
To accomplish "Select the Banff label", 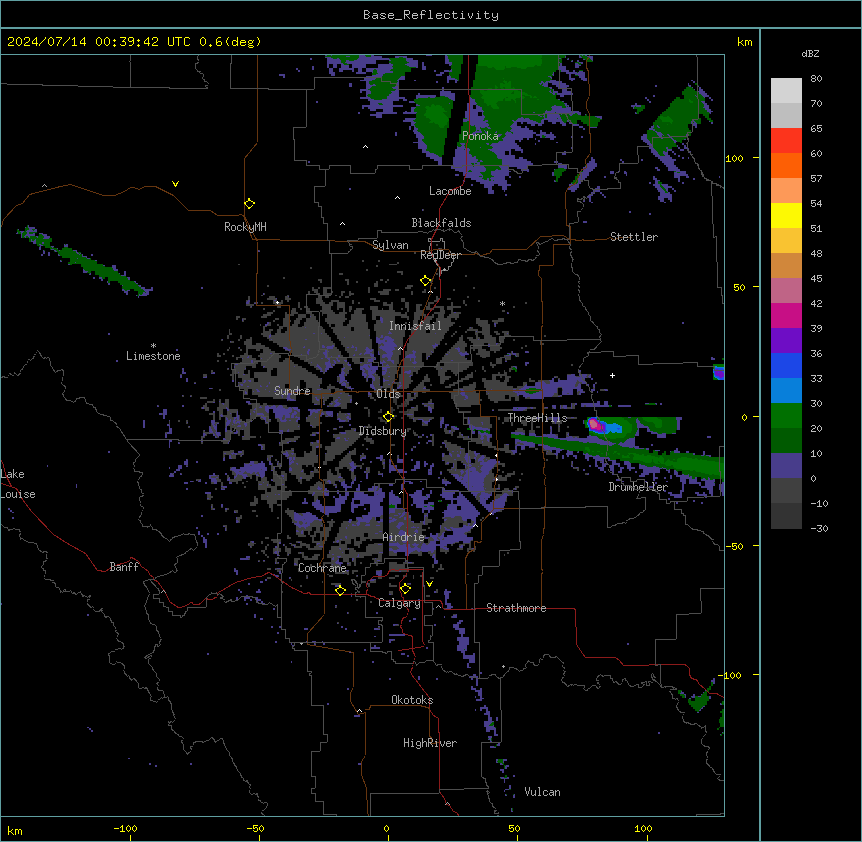I will [x=124, y=567].
